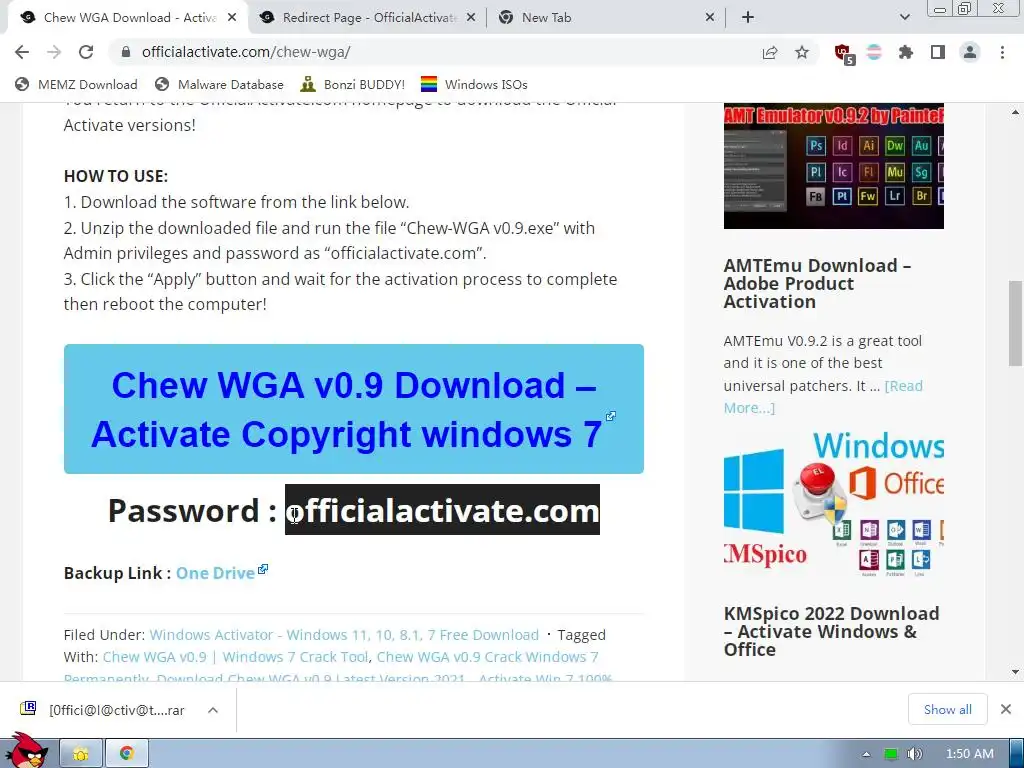The image size is (1024, 768).
Task: Open the MEMZ Download bookmark
Action: pyautogui.click(x=76, y=84)
